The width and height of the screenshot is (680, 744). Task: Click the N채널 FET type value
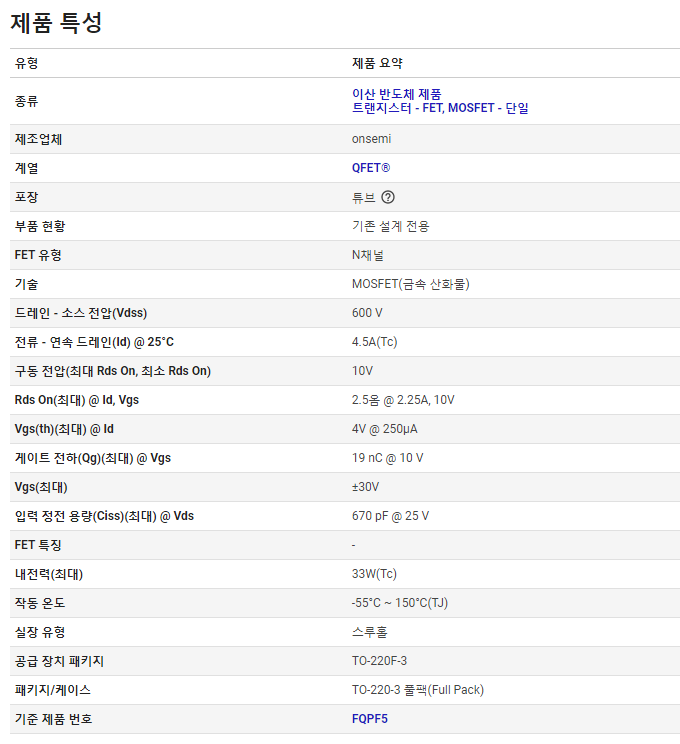tap(367, 255)
